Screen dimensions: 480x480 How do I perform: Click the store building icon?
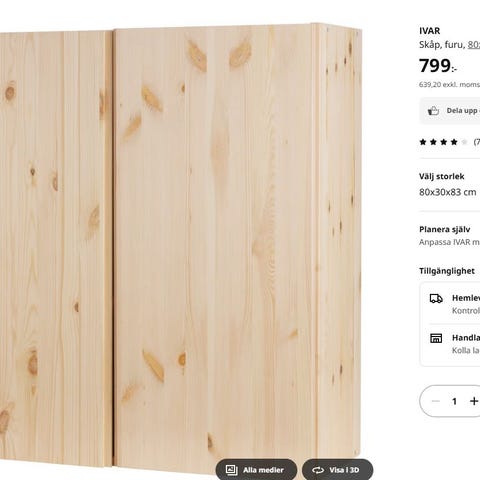436,338
